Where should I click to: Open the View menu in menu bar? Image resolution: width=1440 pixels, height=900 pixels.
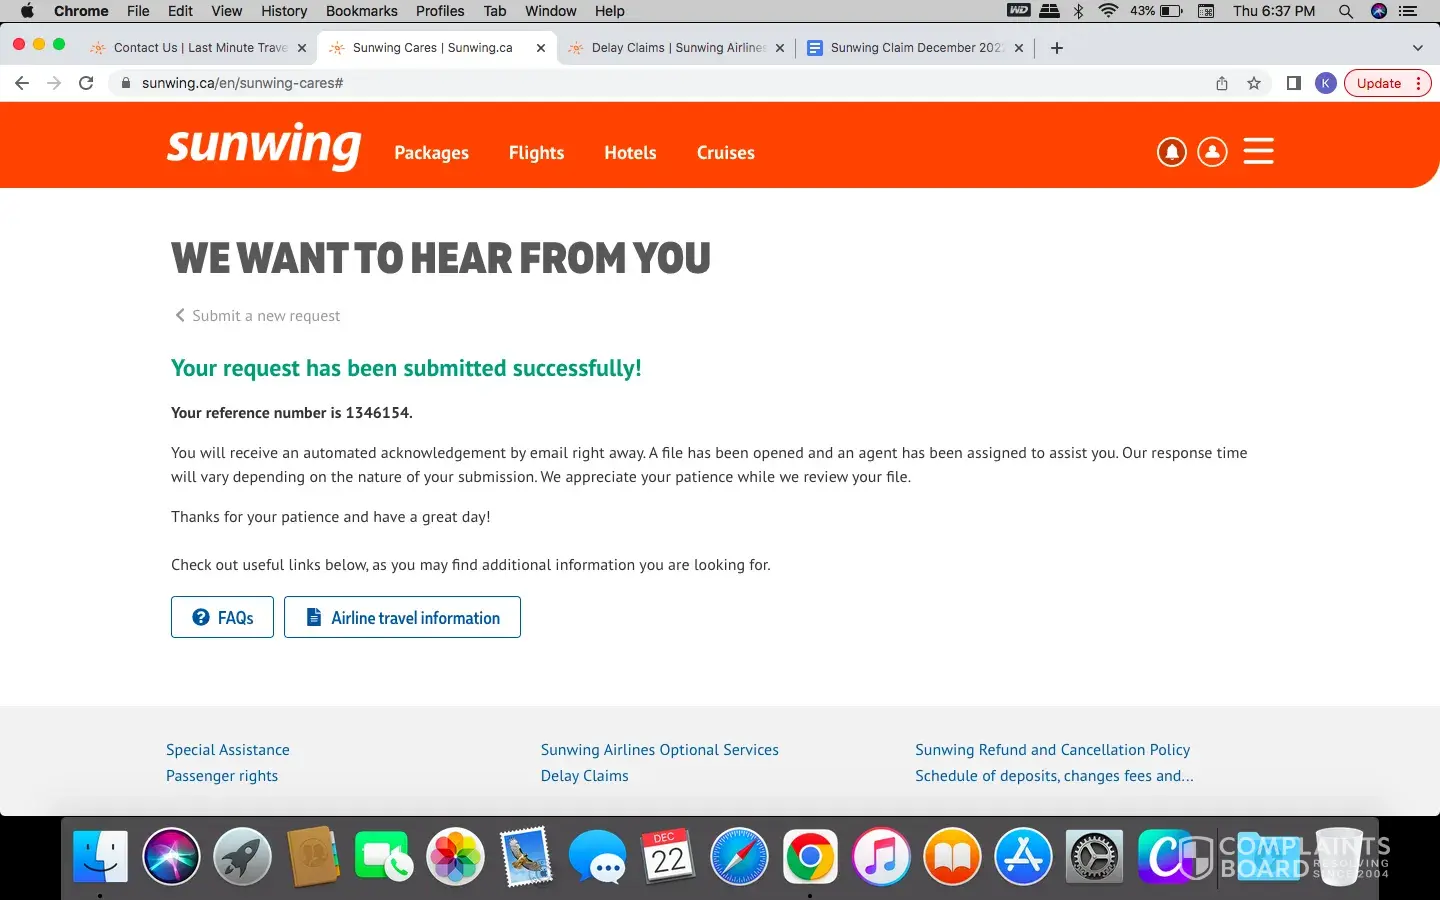[x=227, y=11]
